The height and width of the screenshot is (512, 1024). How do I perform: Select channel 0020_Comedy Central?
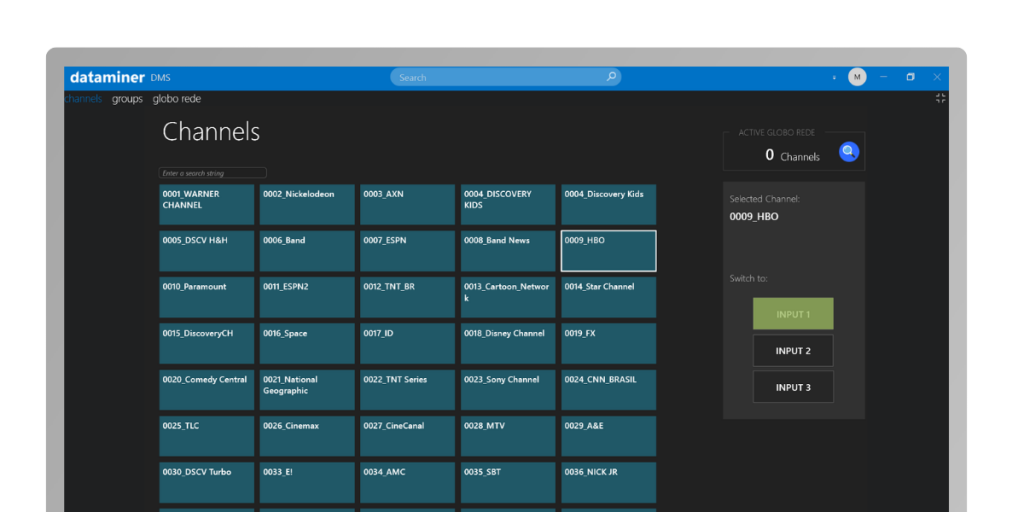[206, 390]
